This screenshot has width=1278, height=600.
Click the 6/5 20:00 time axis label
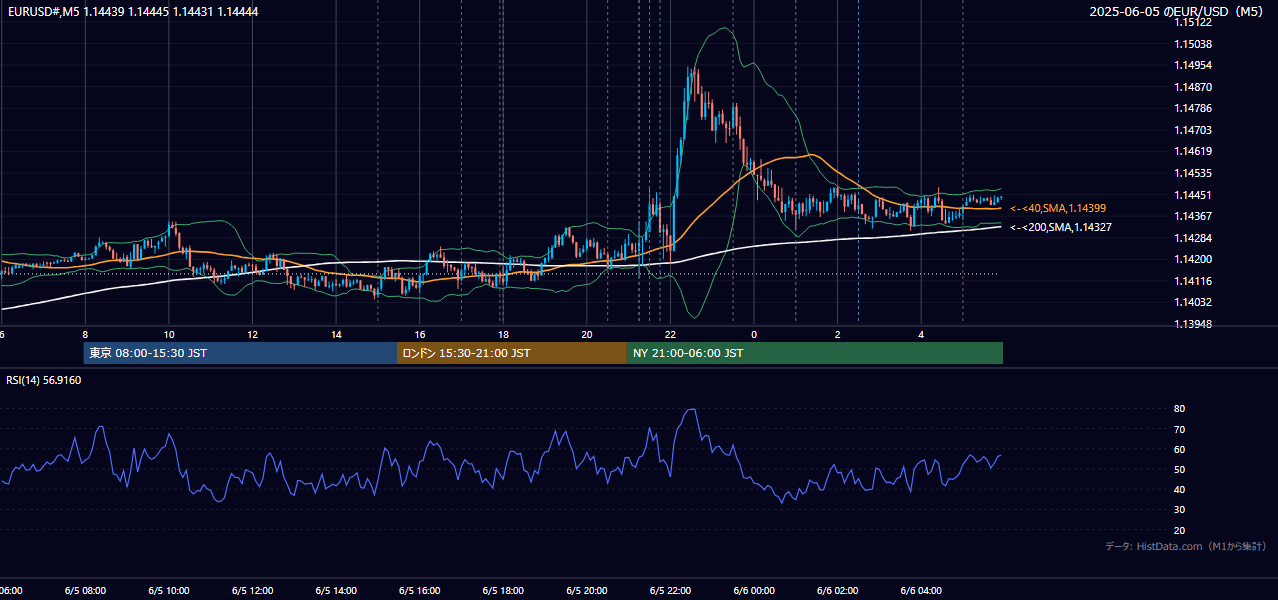click(587, 591)
